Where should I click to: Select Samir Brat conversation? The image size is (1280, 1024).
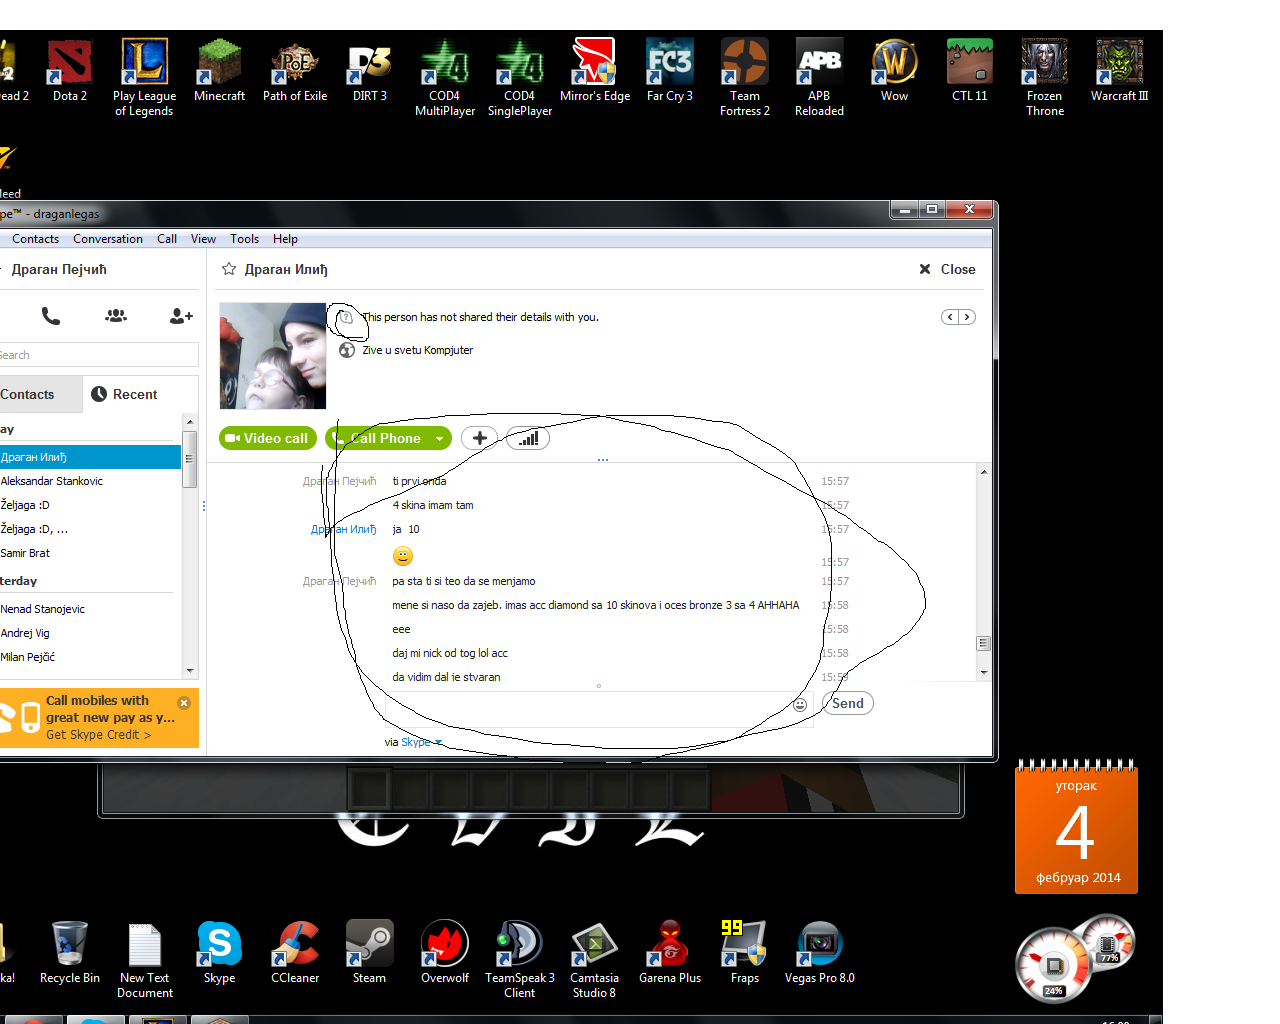(x=90, y=553)
